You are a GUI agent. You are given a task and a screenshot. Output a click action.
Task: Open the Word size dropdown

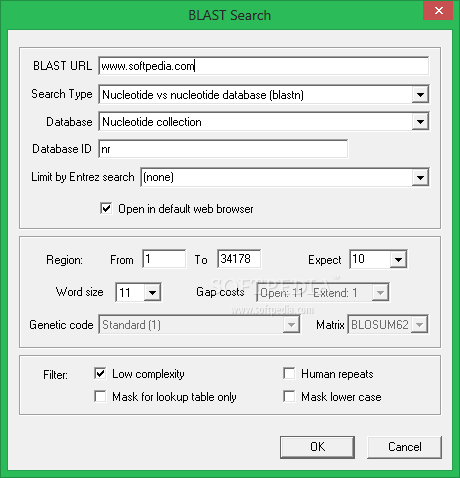(x=152, y=293)
